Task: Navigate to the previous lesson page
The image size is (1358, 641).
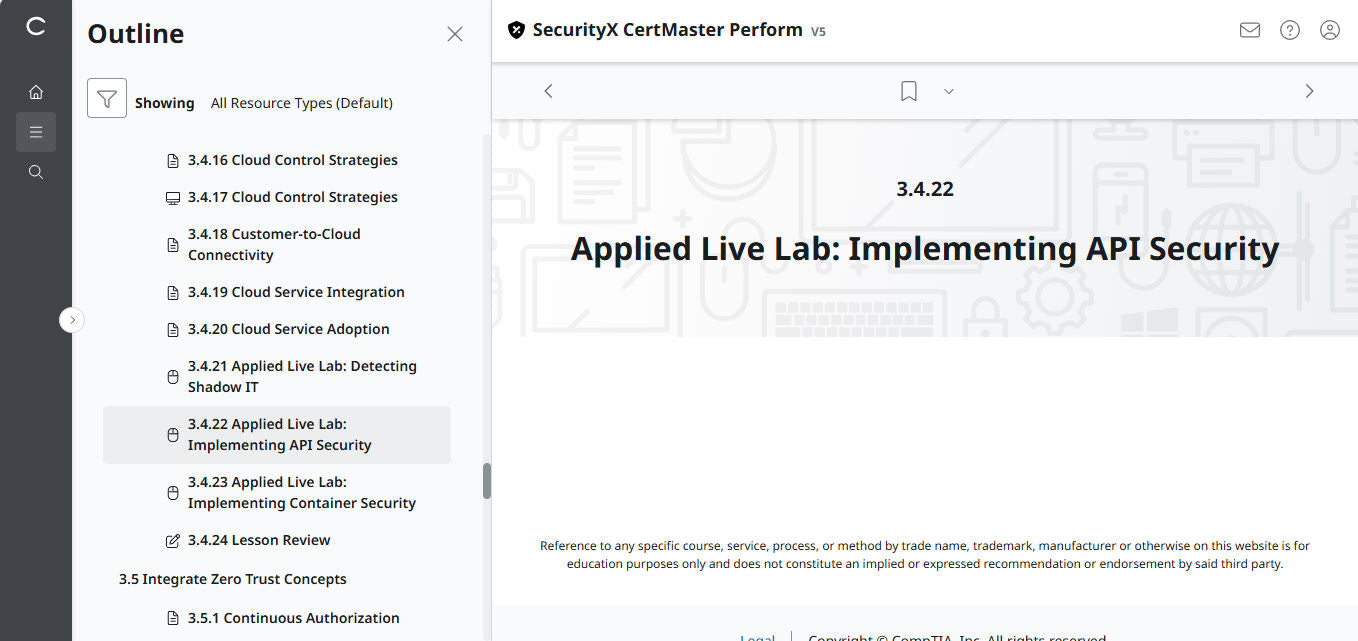Action: coord(548,91)
